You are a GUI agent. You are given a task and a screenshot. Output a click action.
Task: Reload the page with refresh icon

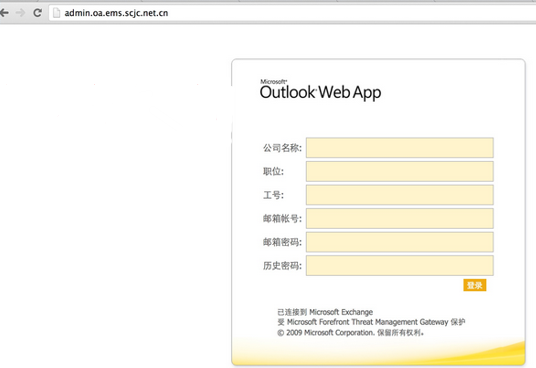pos(38,13)
